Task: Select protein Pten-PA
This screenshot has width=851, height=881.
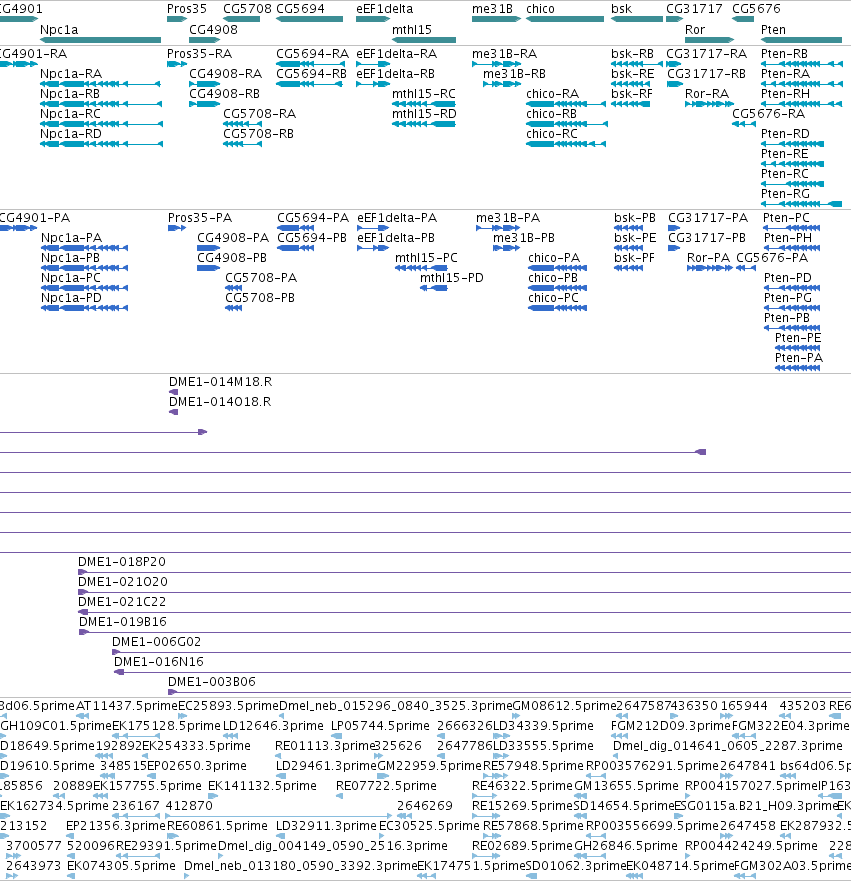Action: point(798,368)
